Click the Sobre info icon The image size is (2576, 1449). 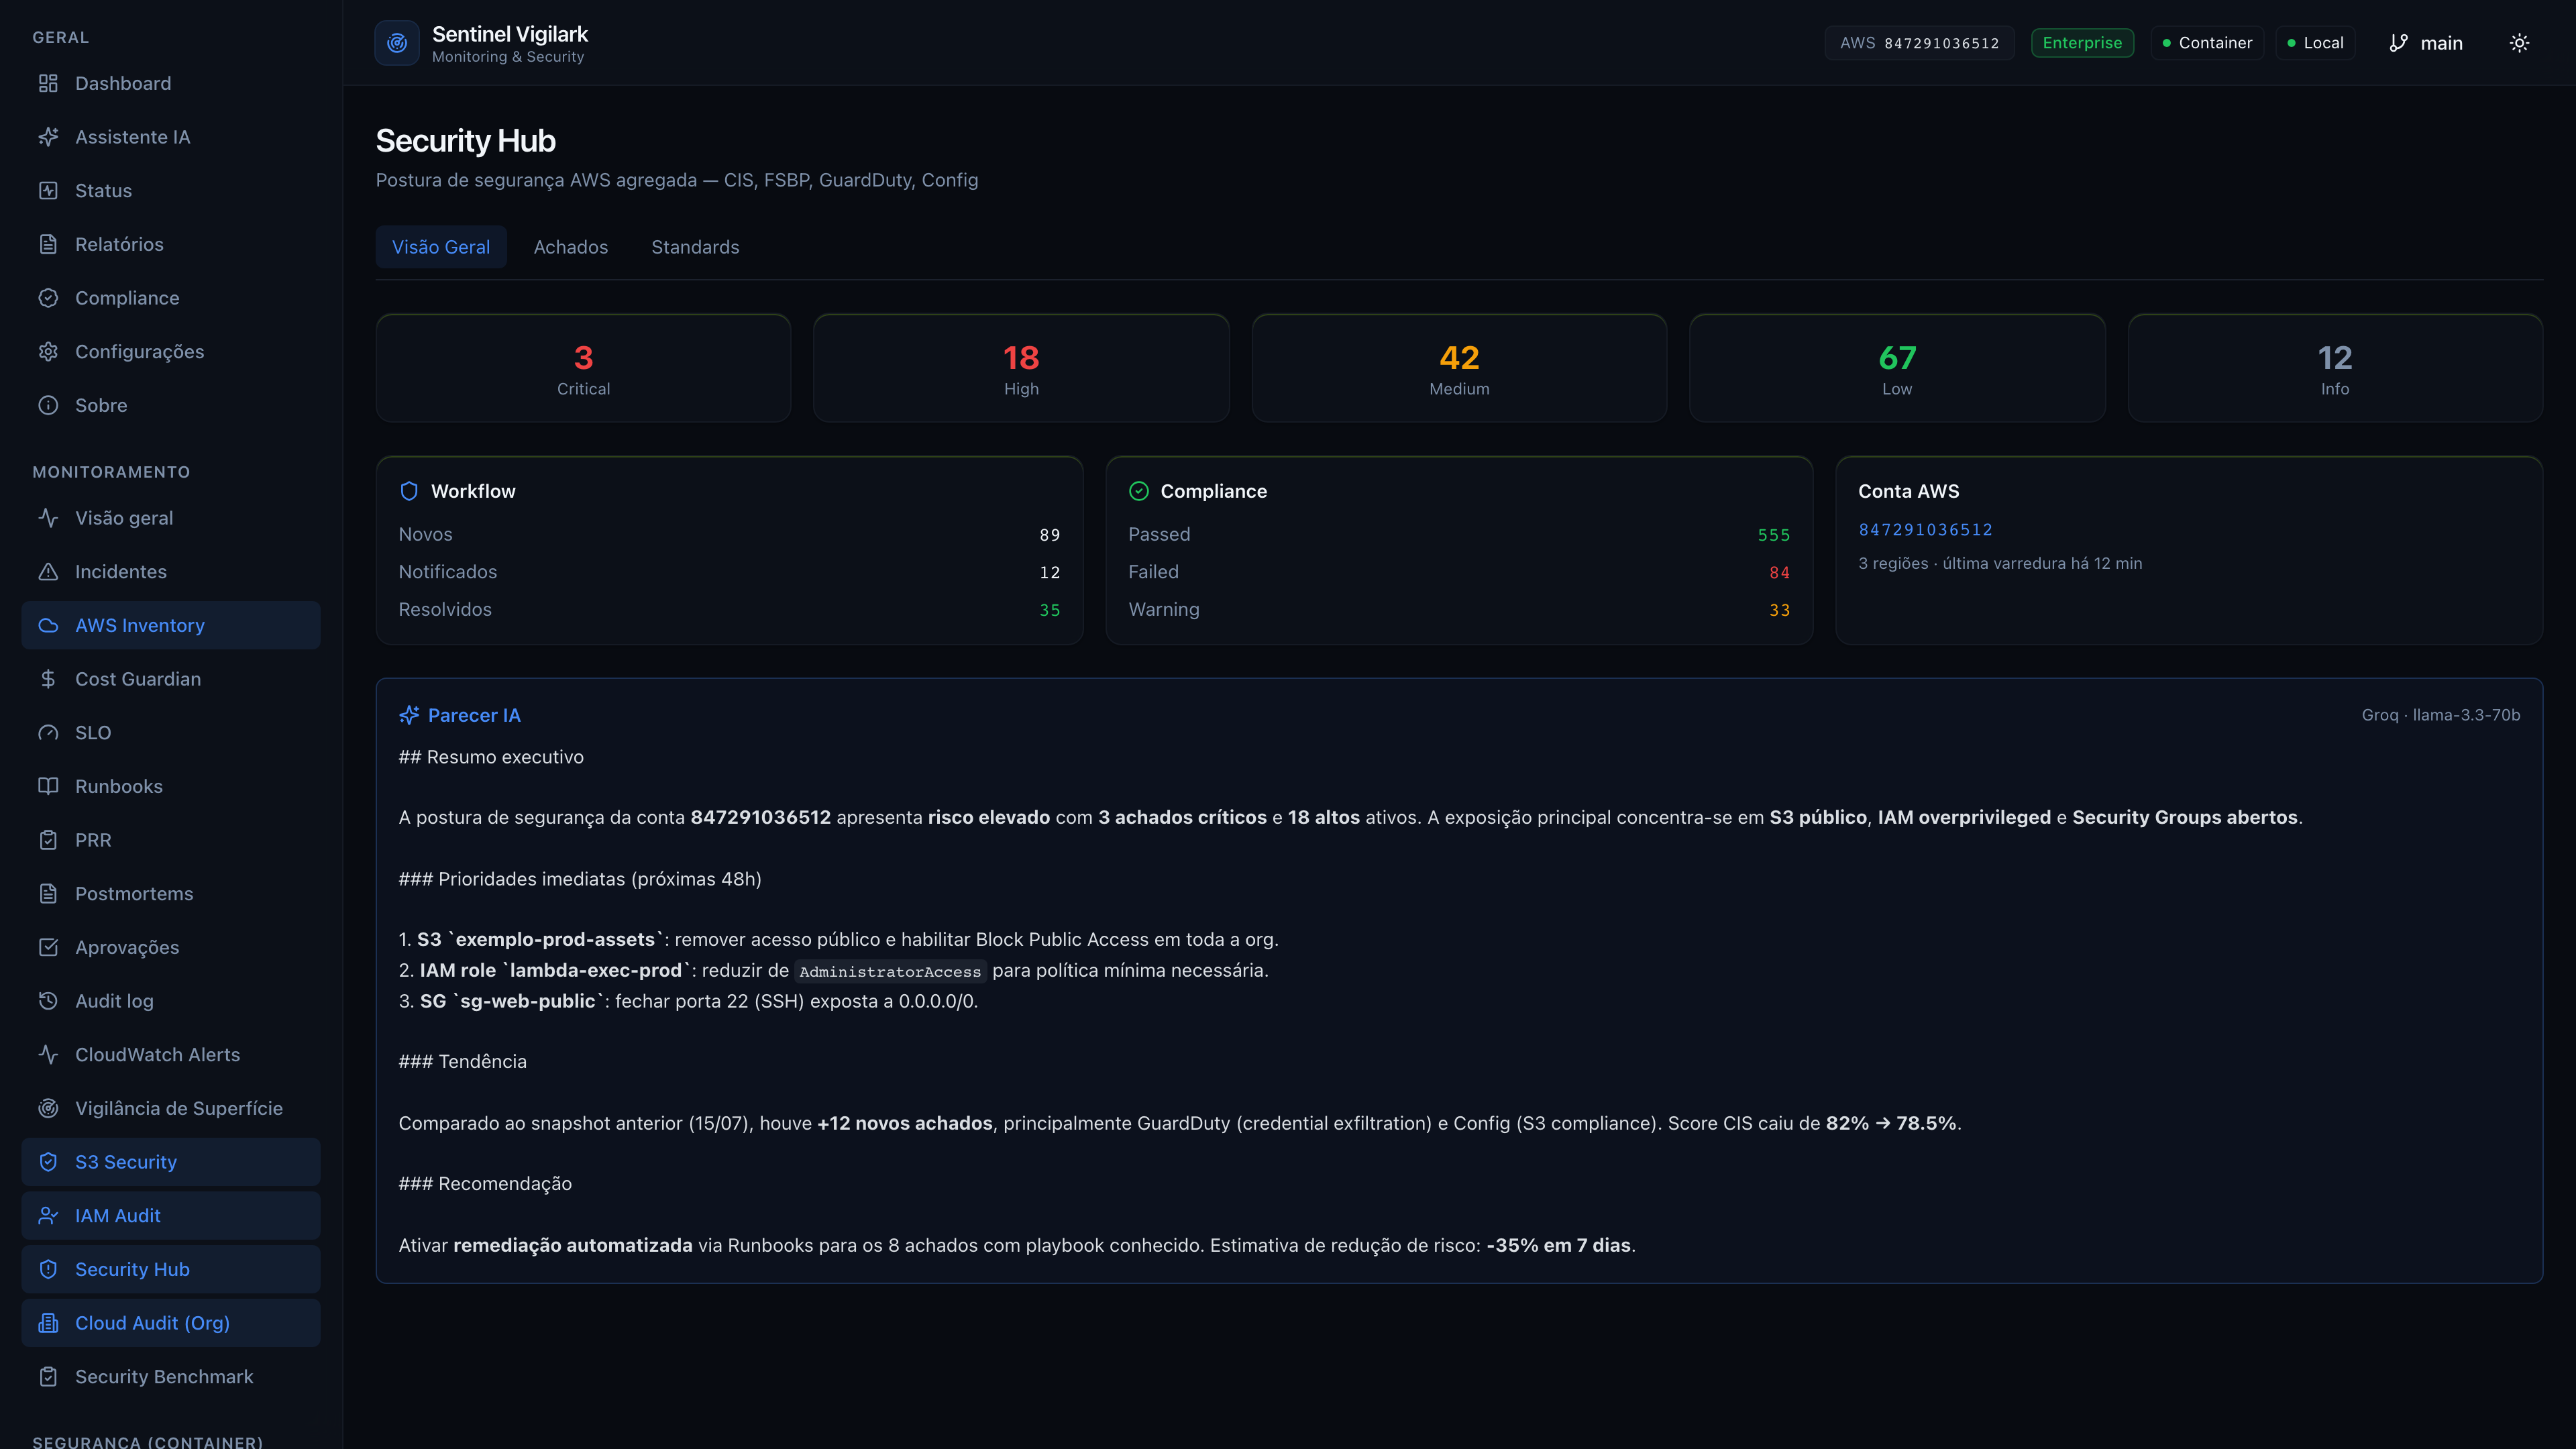pos(48,405)
